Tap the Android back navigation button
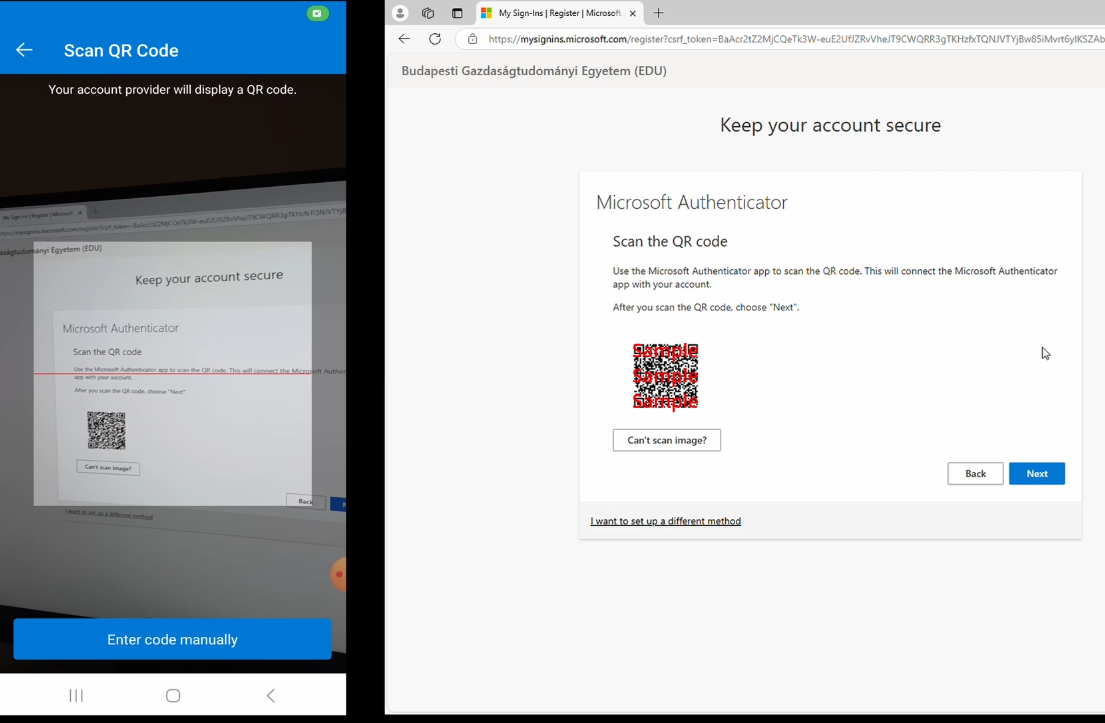 (271, 696)
